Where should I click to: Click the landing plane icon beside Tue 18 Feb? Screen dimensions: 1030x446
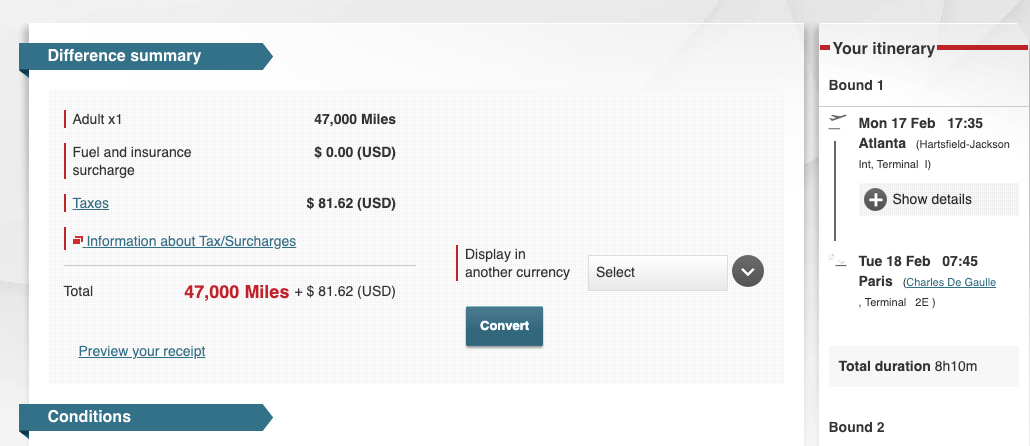(x=837, y=260)
